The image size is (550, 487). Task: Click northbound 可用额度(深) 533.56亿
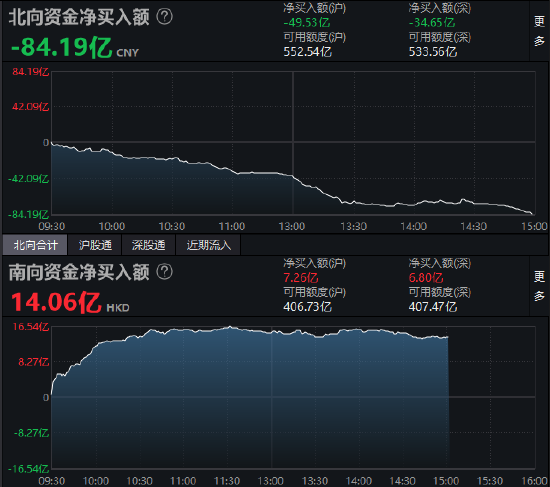(x=432, y=52)
